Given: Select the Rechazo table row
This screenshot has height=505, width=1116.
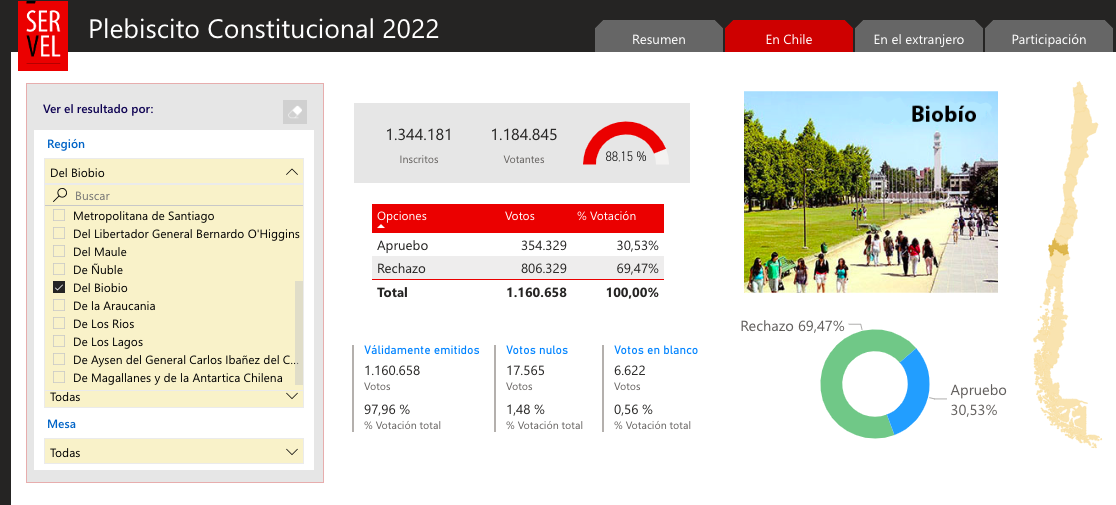Looking at the screenshot, I should (x=517, y=268).
